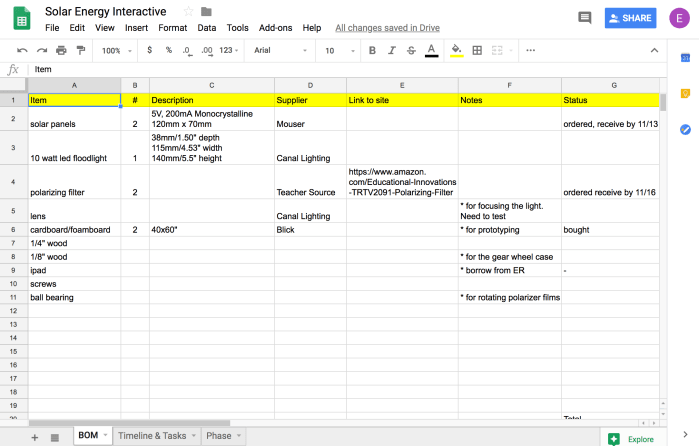Hide the menus with the collapse arrow

pos(654,50)
